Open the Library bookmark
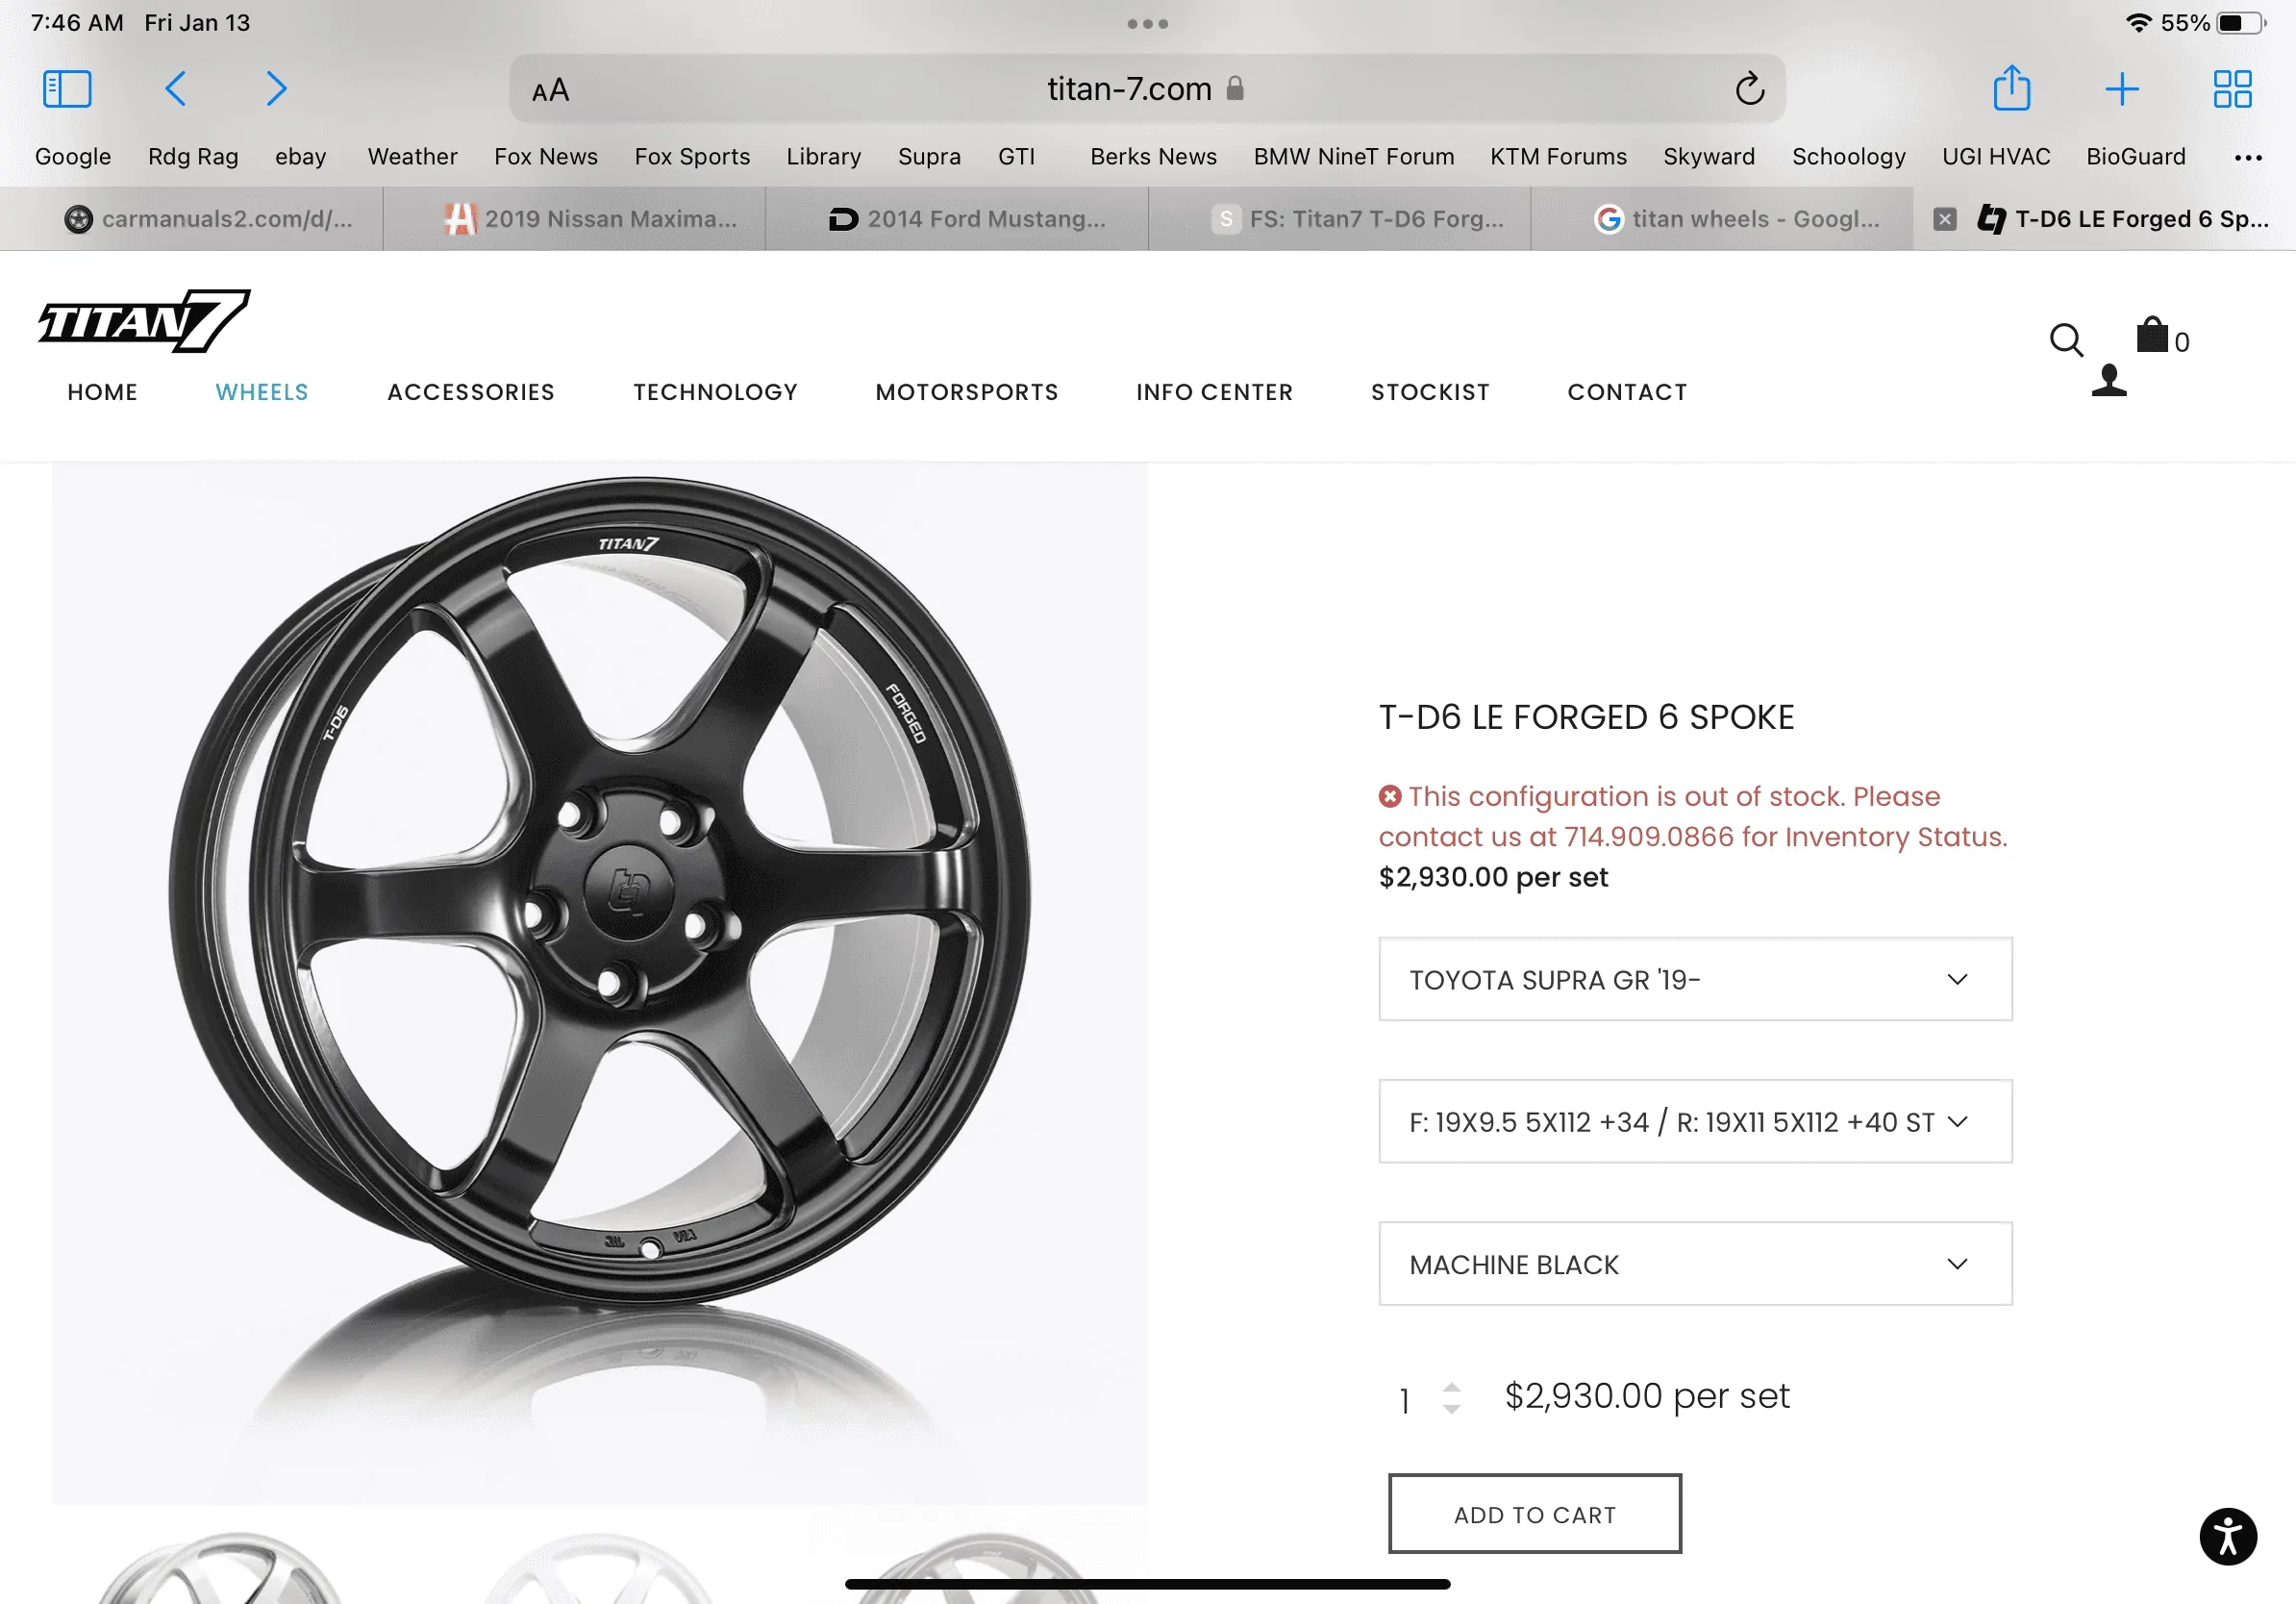The image size is (2296, 1604). pos(823,157)
